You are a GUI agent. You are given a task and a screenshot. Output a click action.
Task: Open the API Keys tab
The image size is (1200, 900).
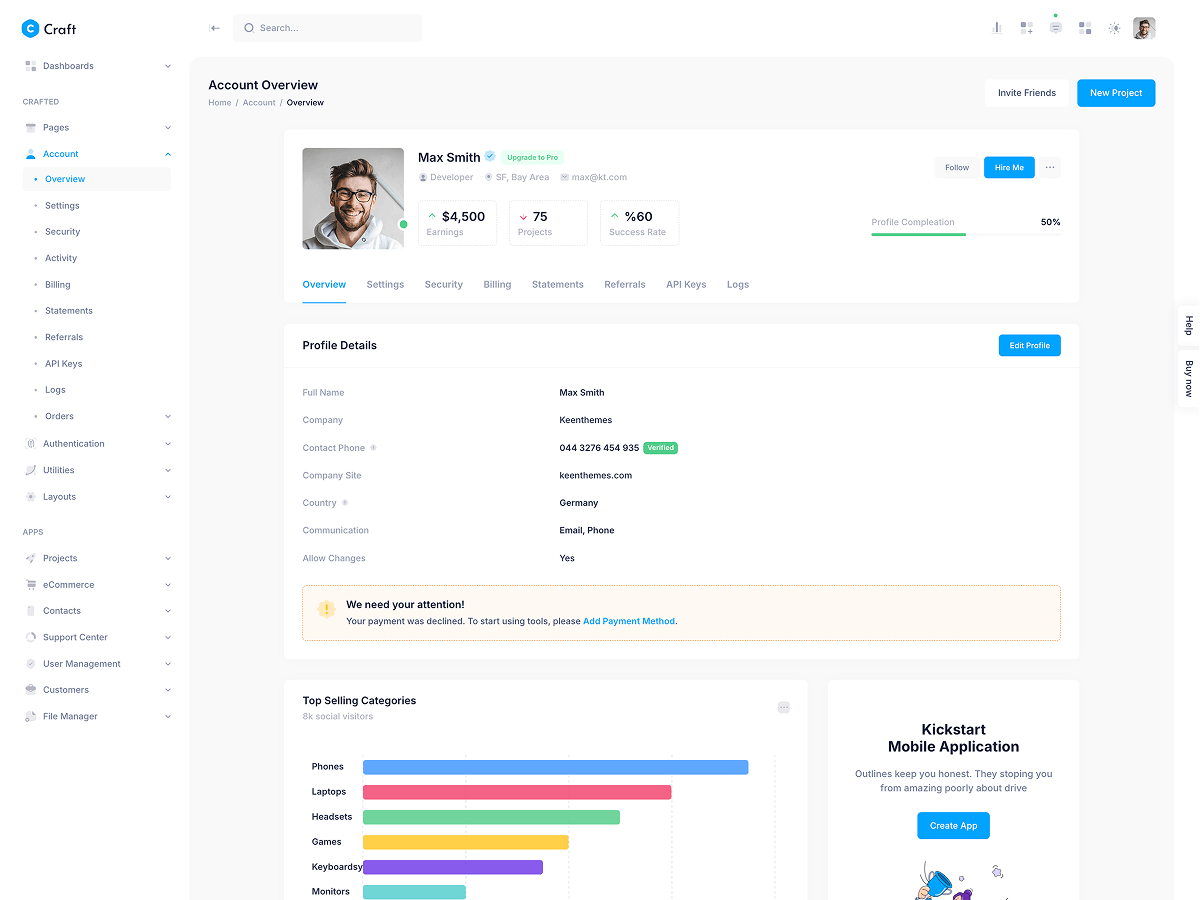tap(686, 285)
